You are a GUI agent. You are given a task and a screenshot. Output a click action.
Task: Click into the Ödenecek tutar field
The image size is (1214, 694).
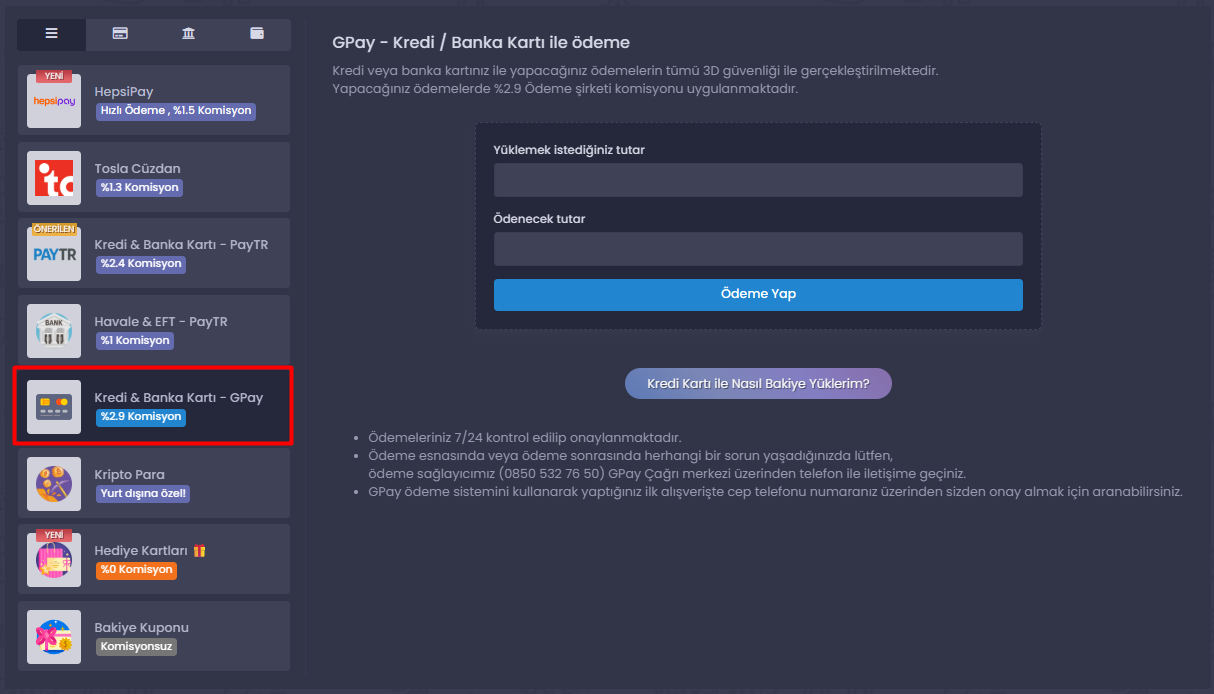coord(757,249)
